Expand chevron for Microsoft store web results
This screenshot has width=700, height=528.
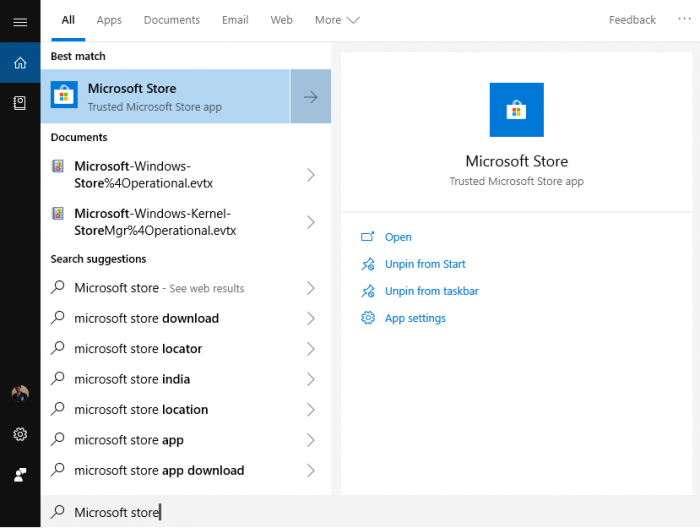coord(311,288)
